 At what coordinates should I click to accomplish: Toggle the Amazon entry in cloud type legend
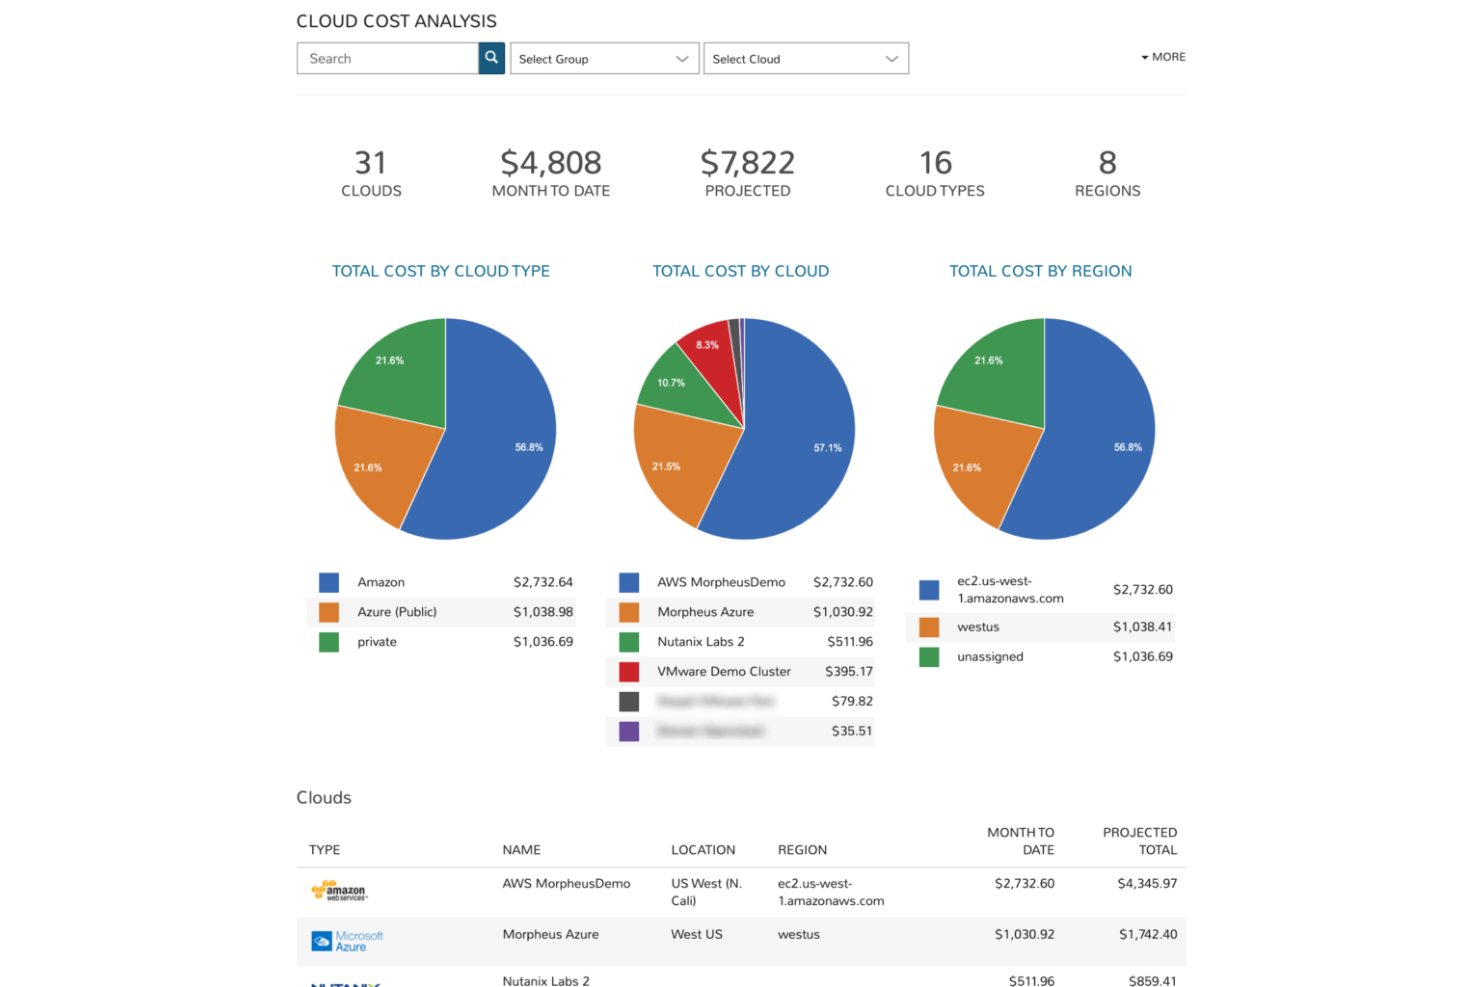[380, 582]
